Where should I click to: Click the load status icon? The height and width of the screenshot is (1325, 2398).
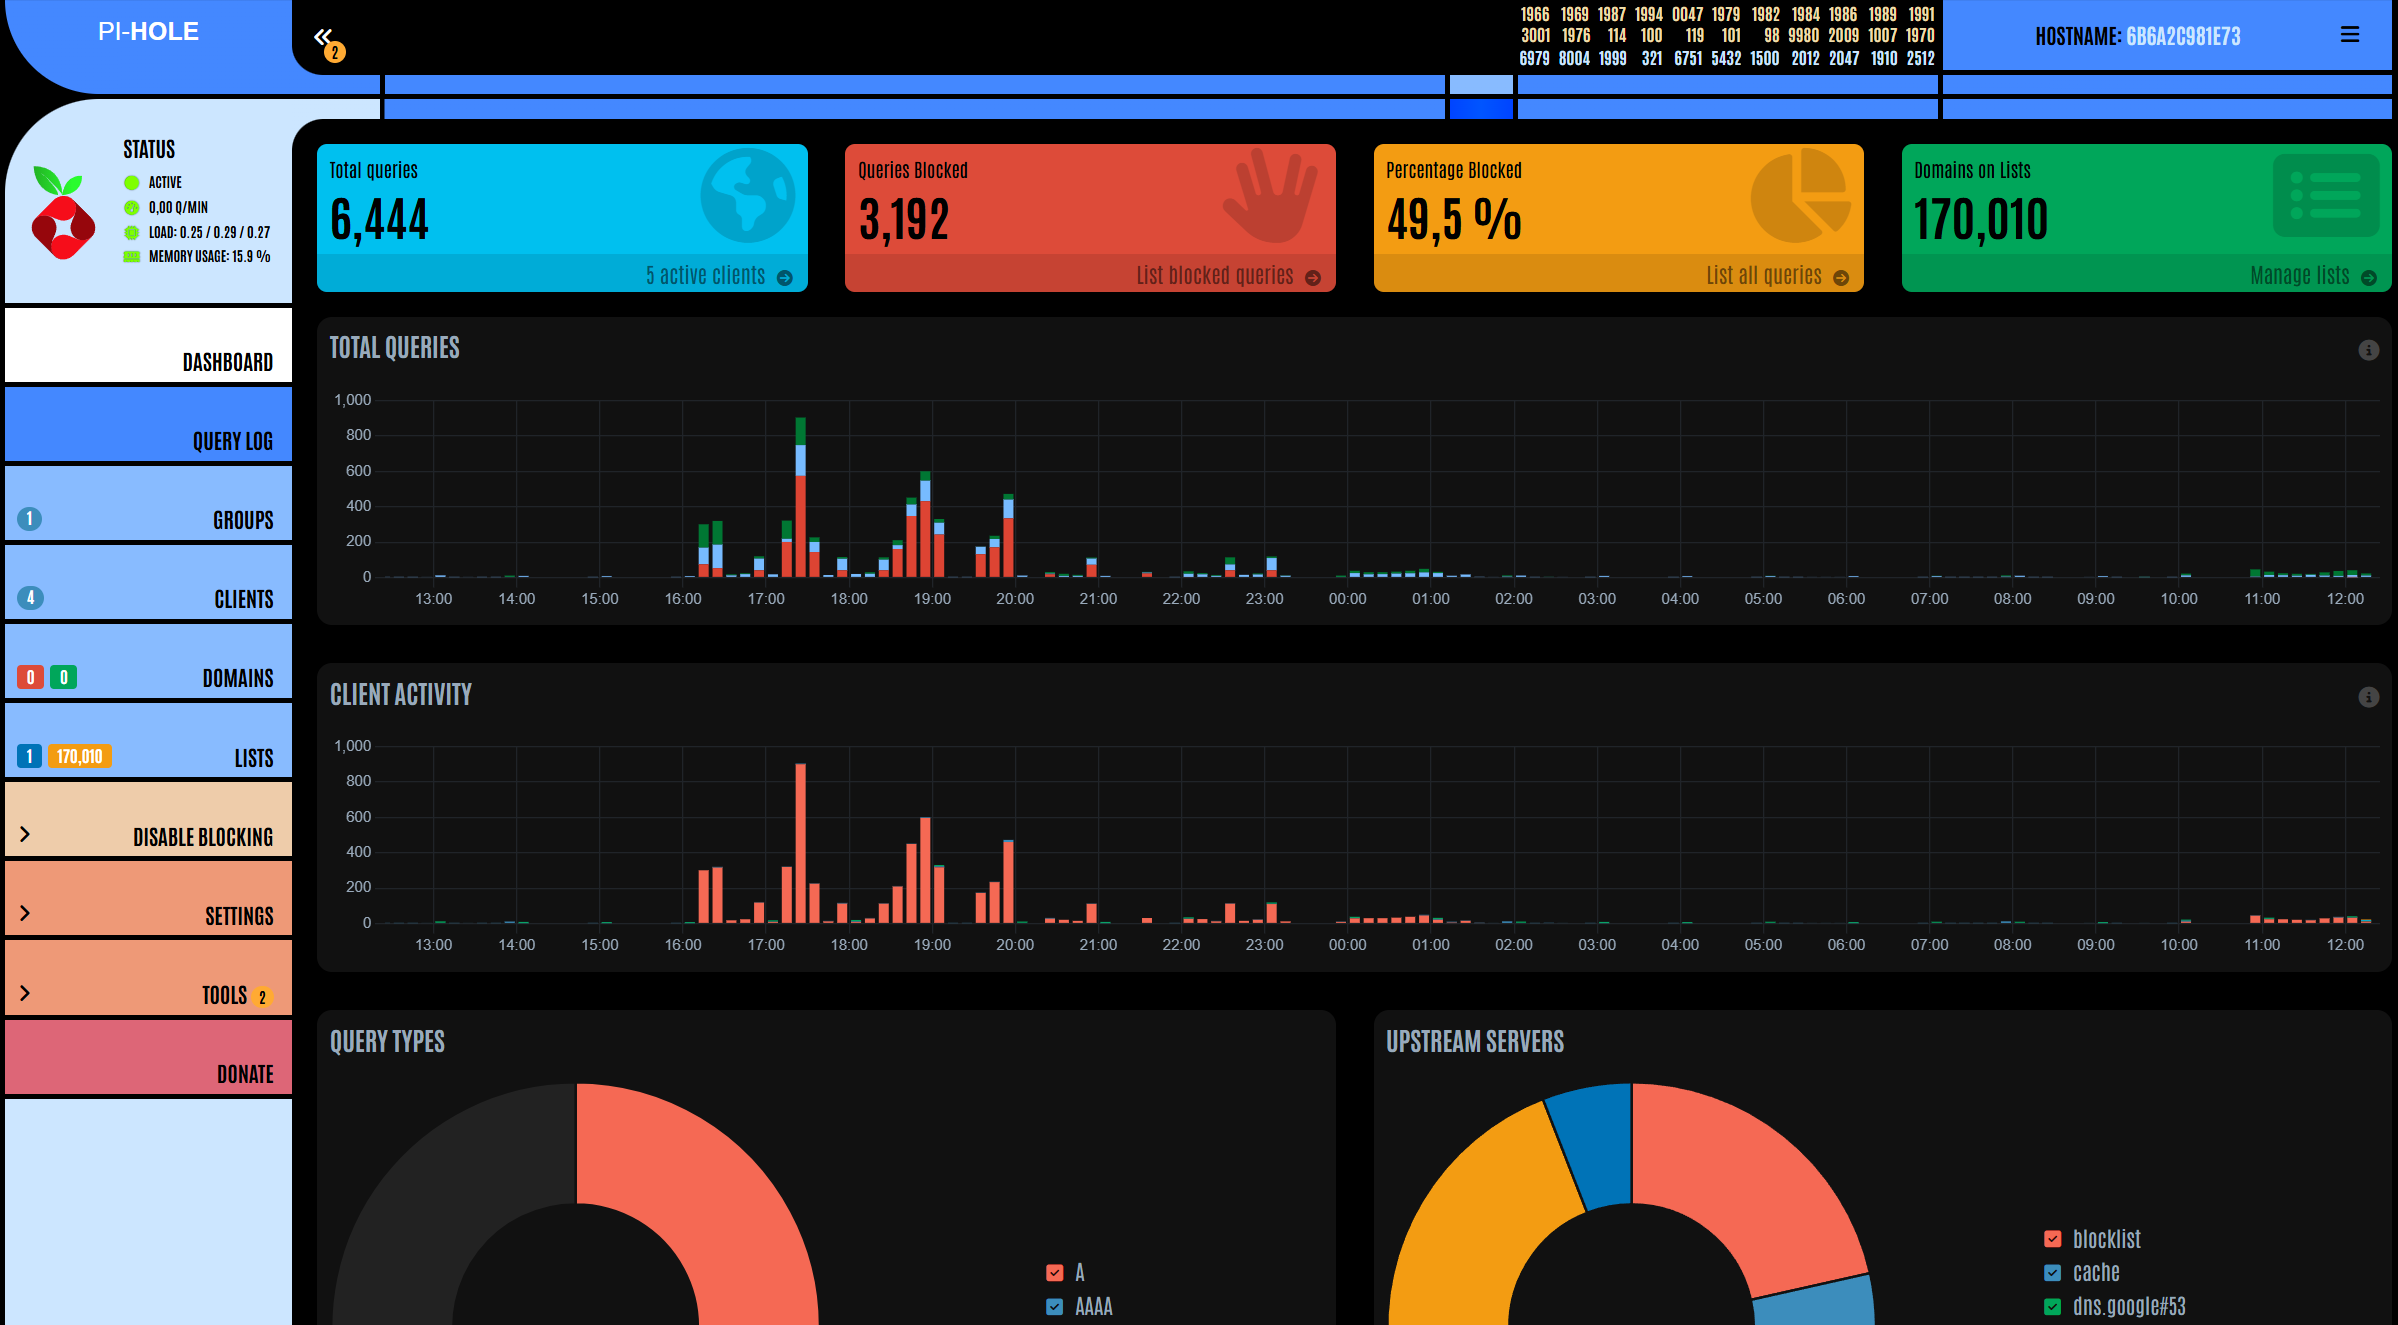[x=131, y=232]
